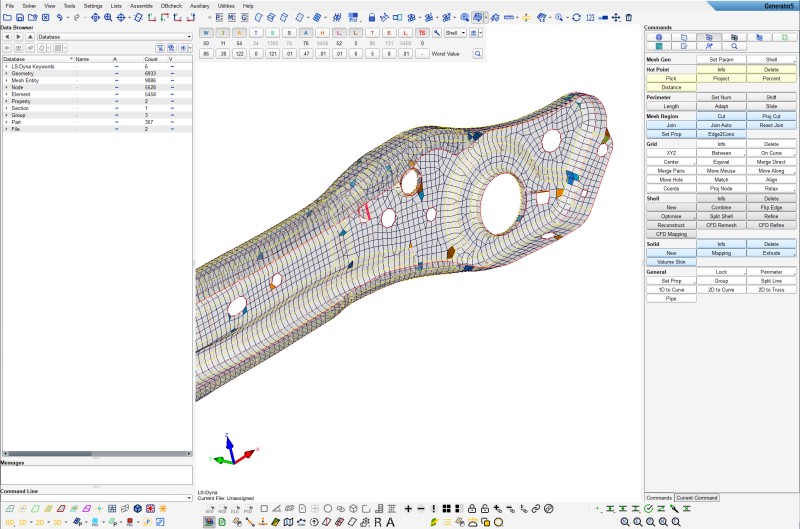
Task: Click the plus icon in bottom toolbar
Action: 408,508
